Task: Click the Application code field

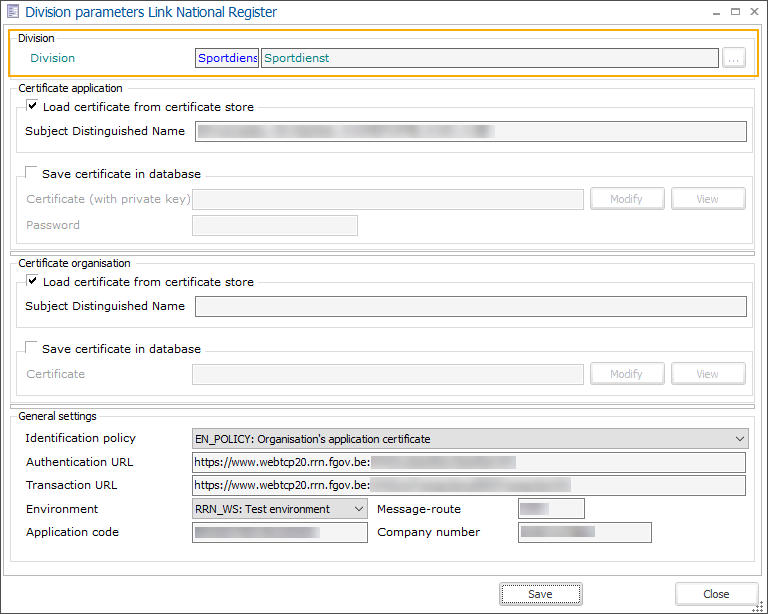Action: tap(280, 532)
